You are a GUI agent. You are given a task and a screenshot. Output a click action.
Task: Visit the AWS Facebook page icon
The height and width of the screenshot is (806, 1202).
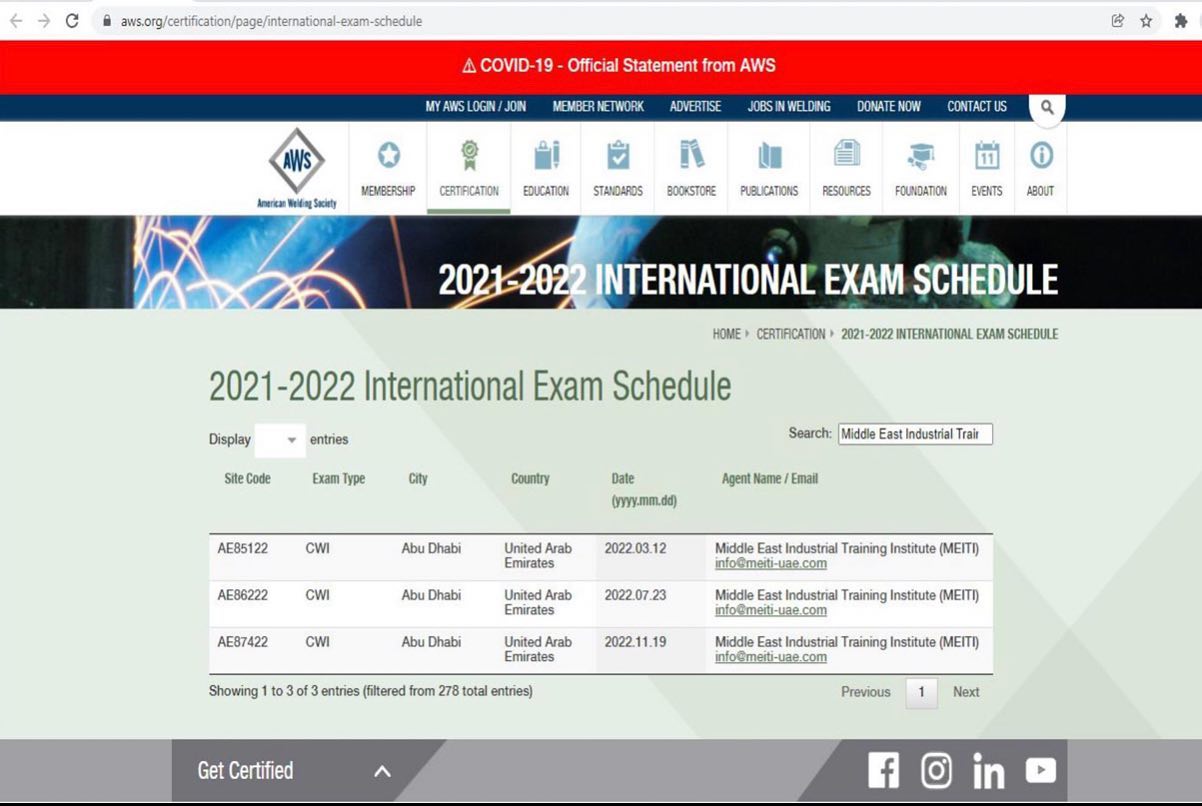pos(883,770)
